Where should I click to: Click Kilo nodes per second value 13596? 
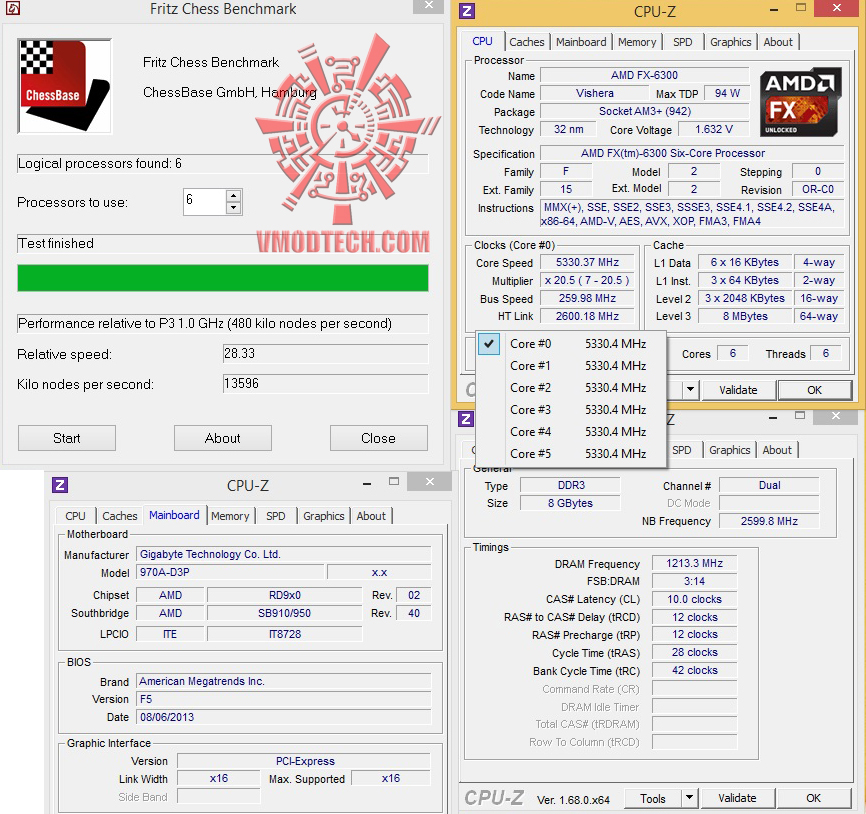(325, 383)
